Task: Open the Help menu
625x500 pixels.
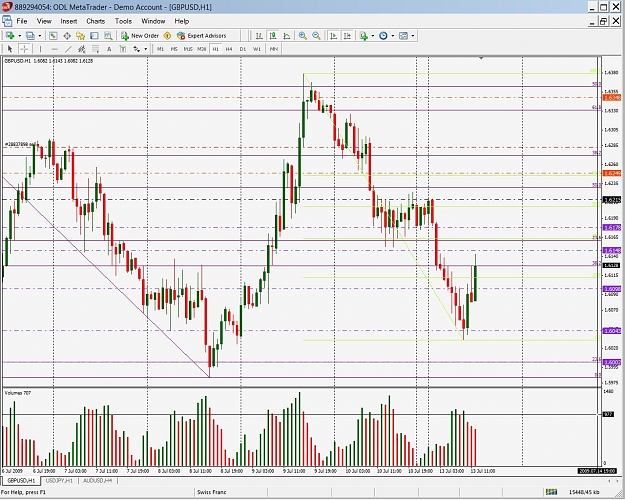Action: (x=182, y=21)
